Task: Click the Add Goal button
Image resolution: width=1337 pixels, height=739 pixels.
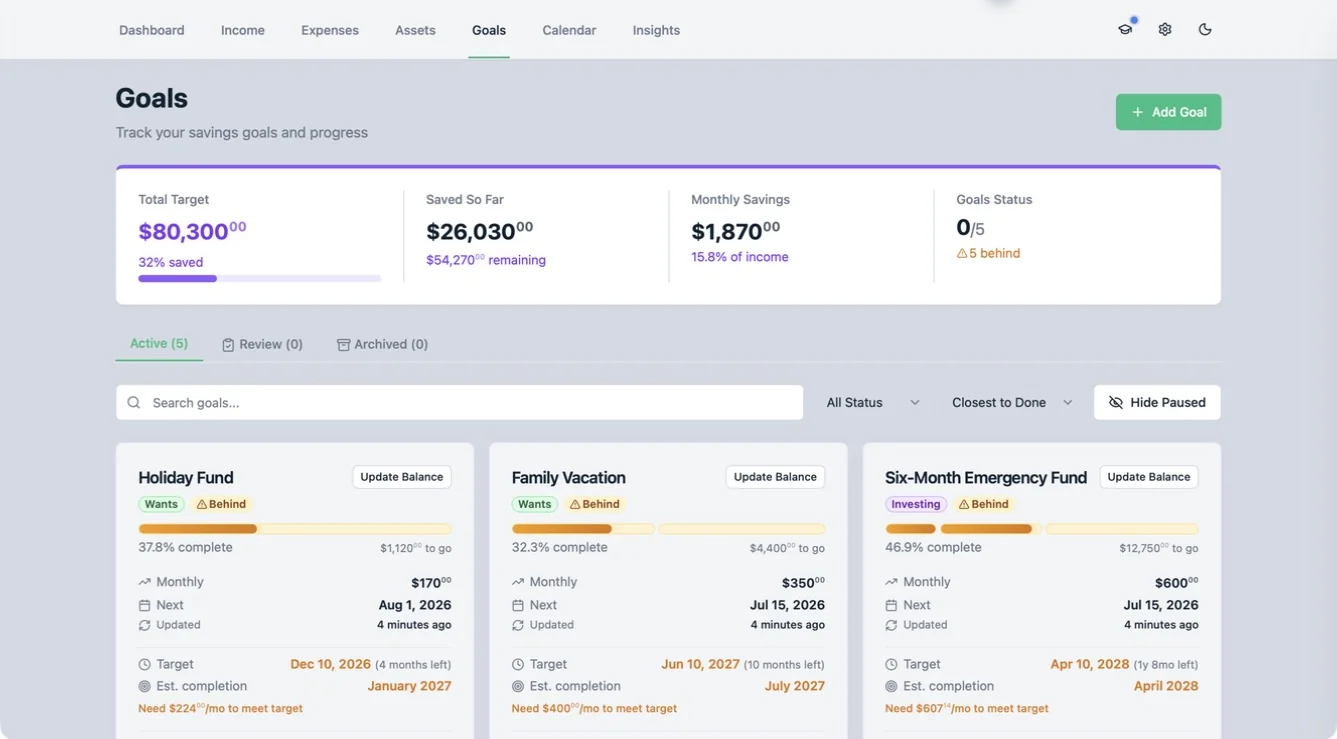Action: (x=1168, y=112)
